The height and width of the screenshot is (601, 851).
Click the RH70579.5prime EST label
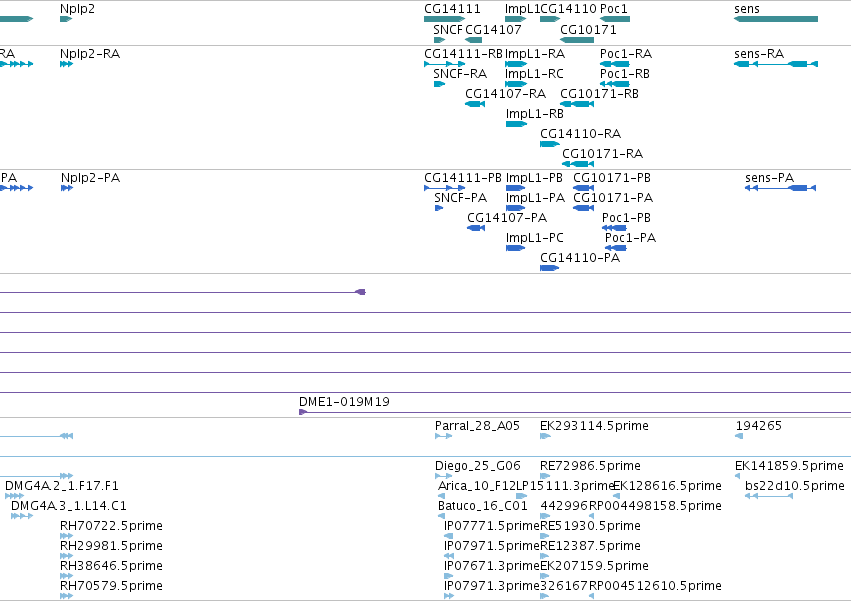pyautogui.click(x=111, y=586)
